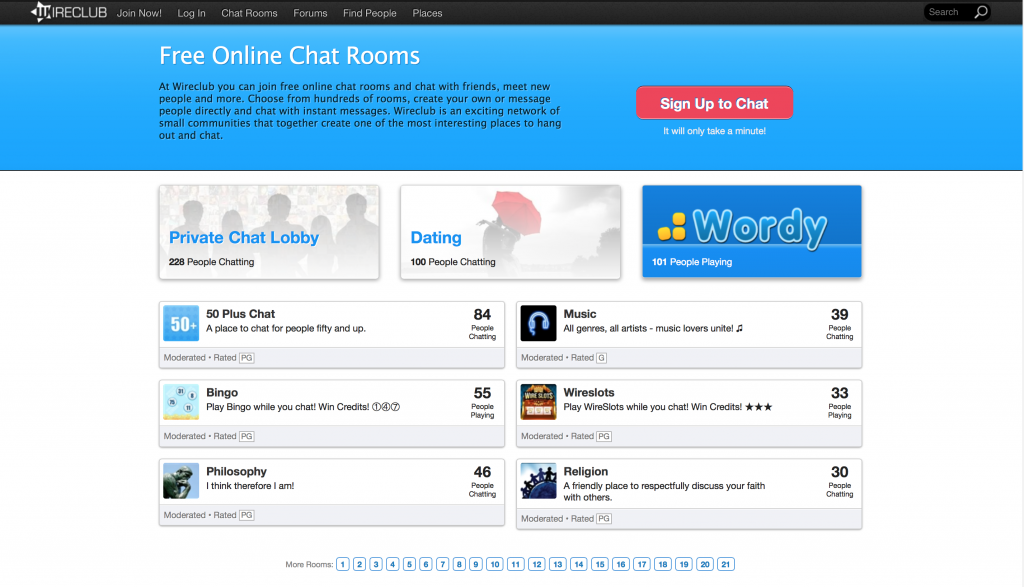1024x587 pixels.
Task: Open the Chat Rooms menu item
Action: pos(249,13)
